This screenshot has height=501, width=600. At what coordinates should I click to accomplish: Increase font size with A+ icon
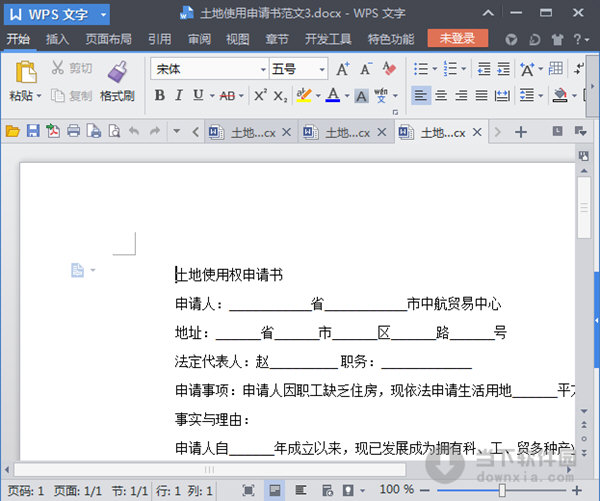[x=343, y=69]
